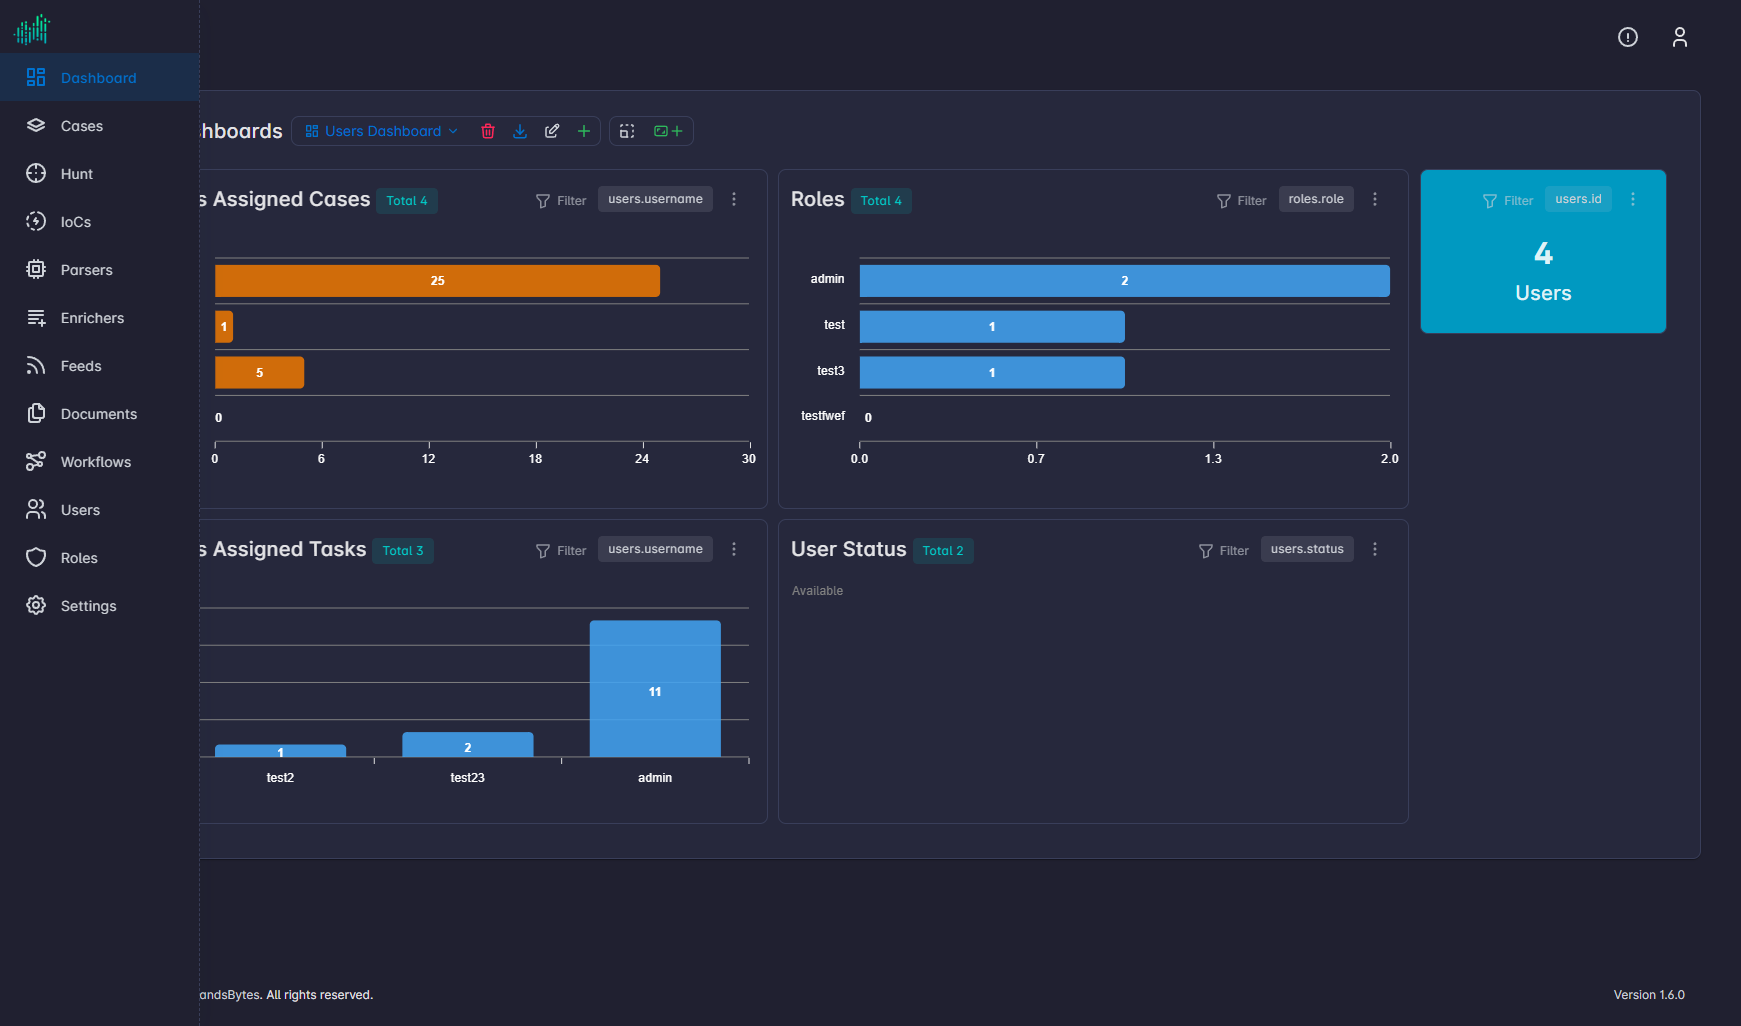Click the add widget icon

pyautogui.click(x=668, y=131)
